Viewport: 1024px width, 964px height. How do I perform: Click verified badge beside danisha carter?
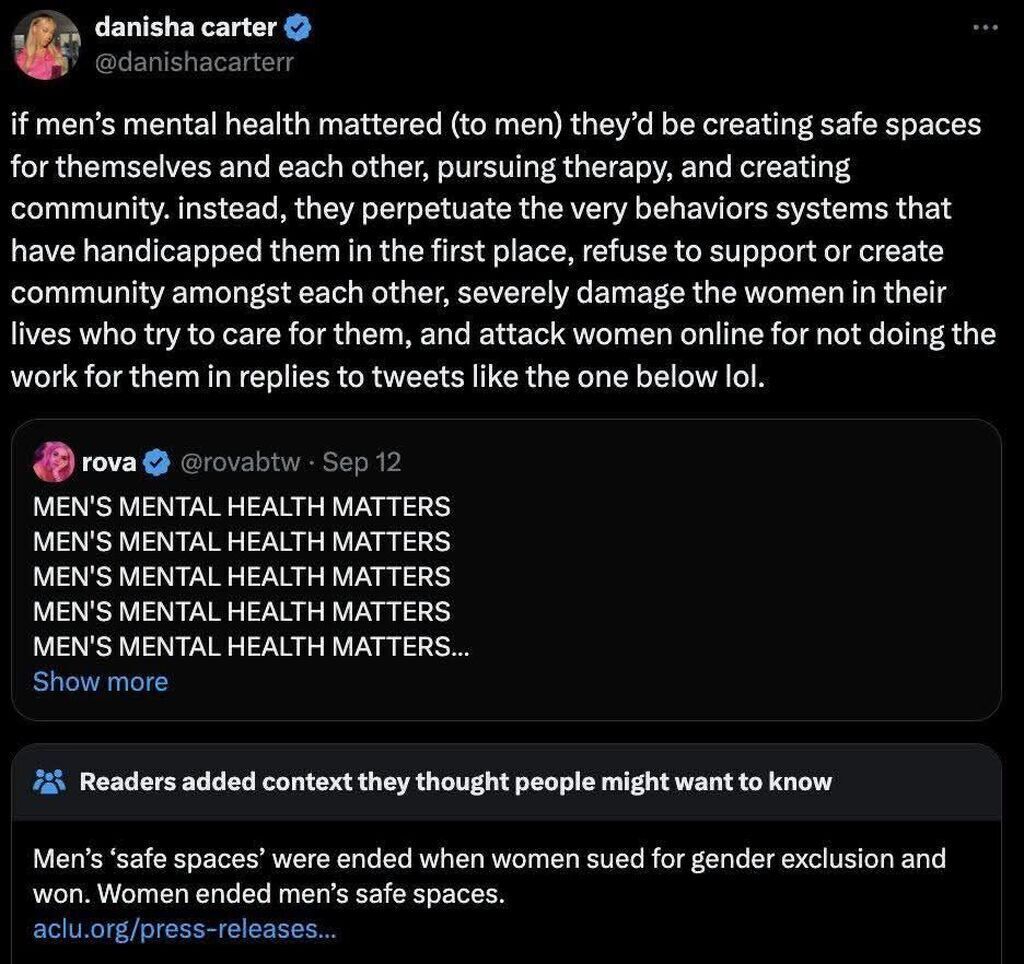pos(298,29)
